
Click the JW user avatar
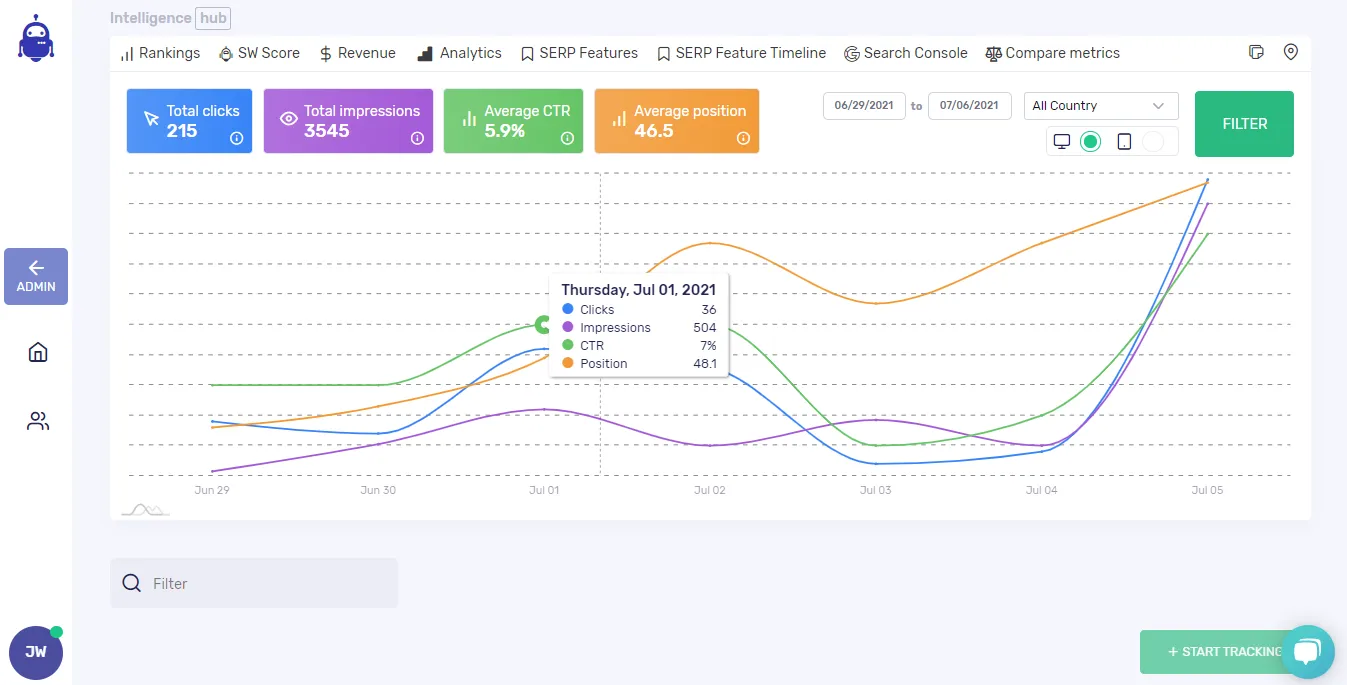(36, 652)
